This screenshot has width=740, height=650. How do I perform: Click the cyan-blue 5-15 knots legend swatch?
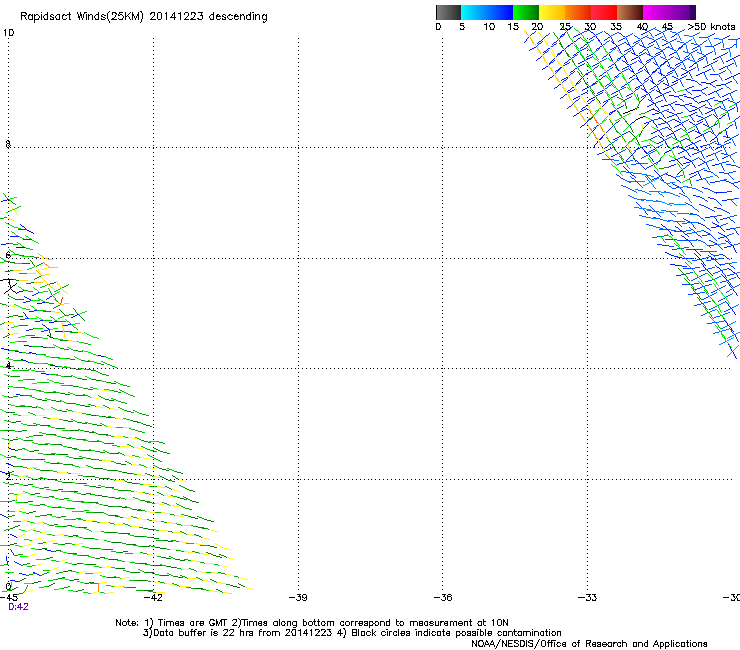(x=487, y=12)
